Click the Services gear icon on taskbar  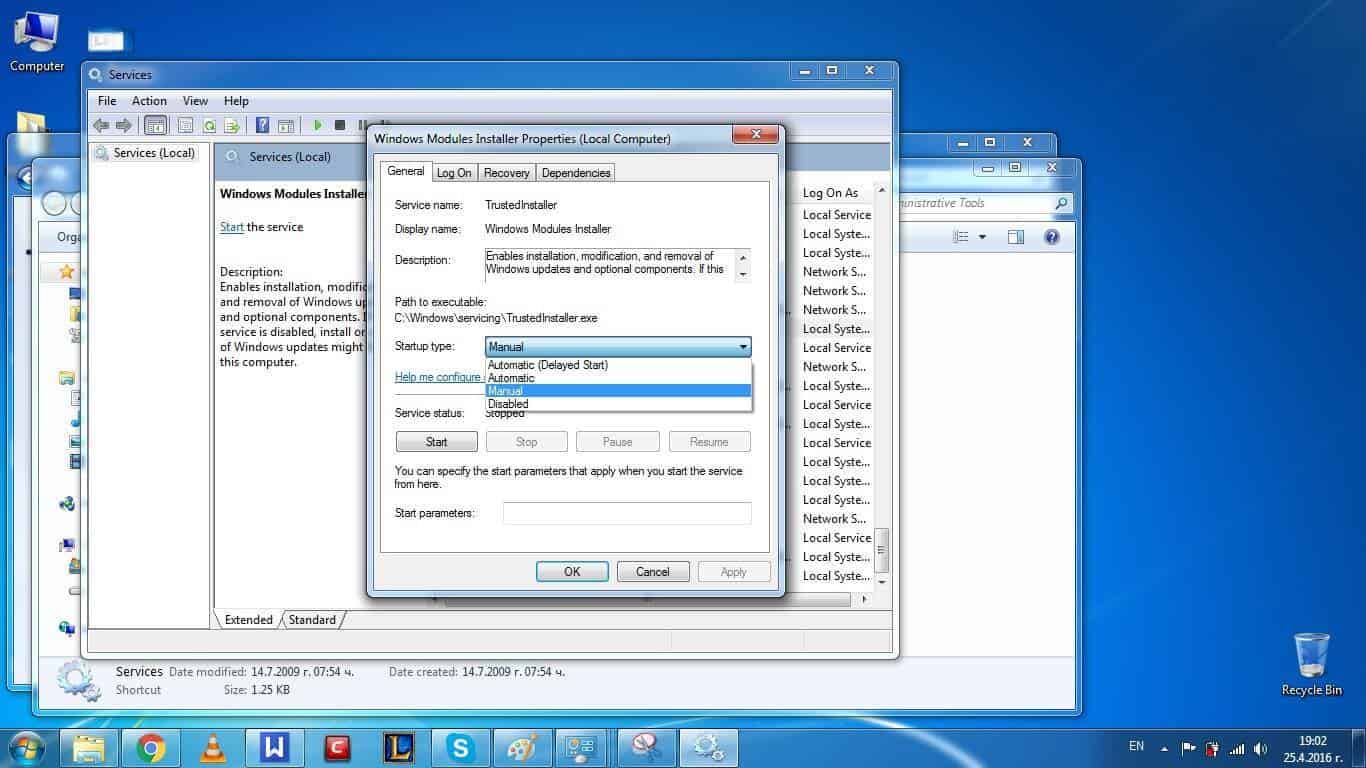(709, 747)
